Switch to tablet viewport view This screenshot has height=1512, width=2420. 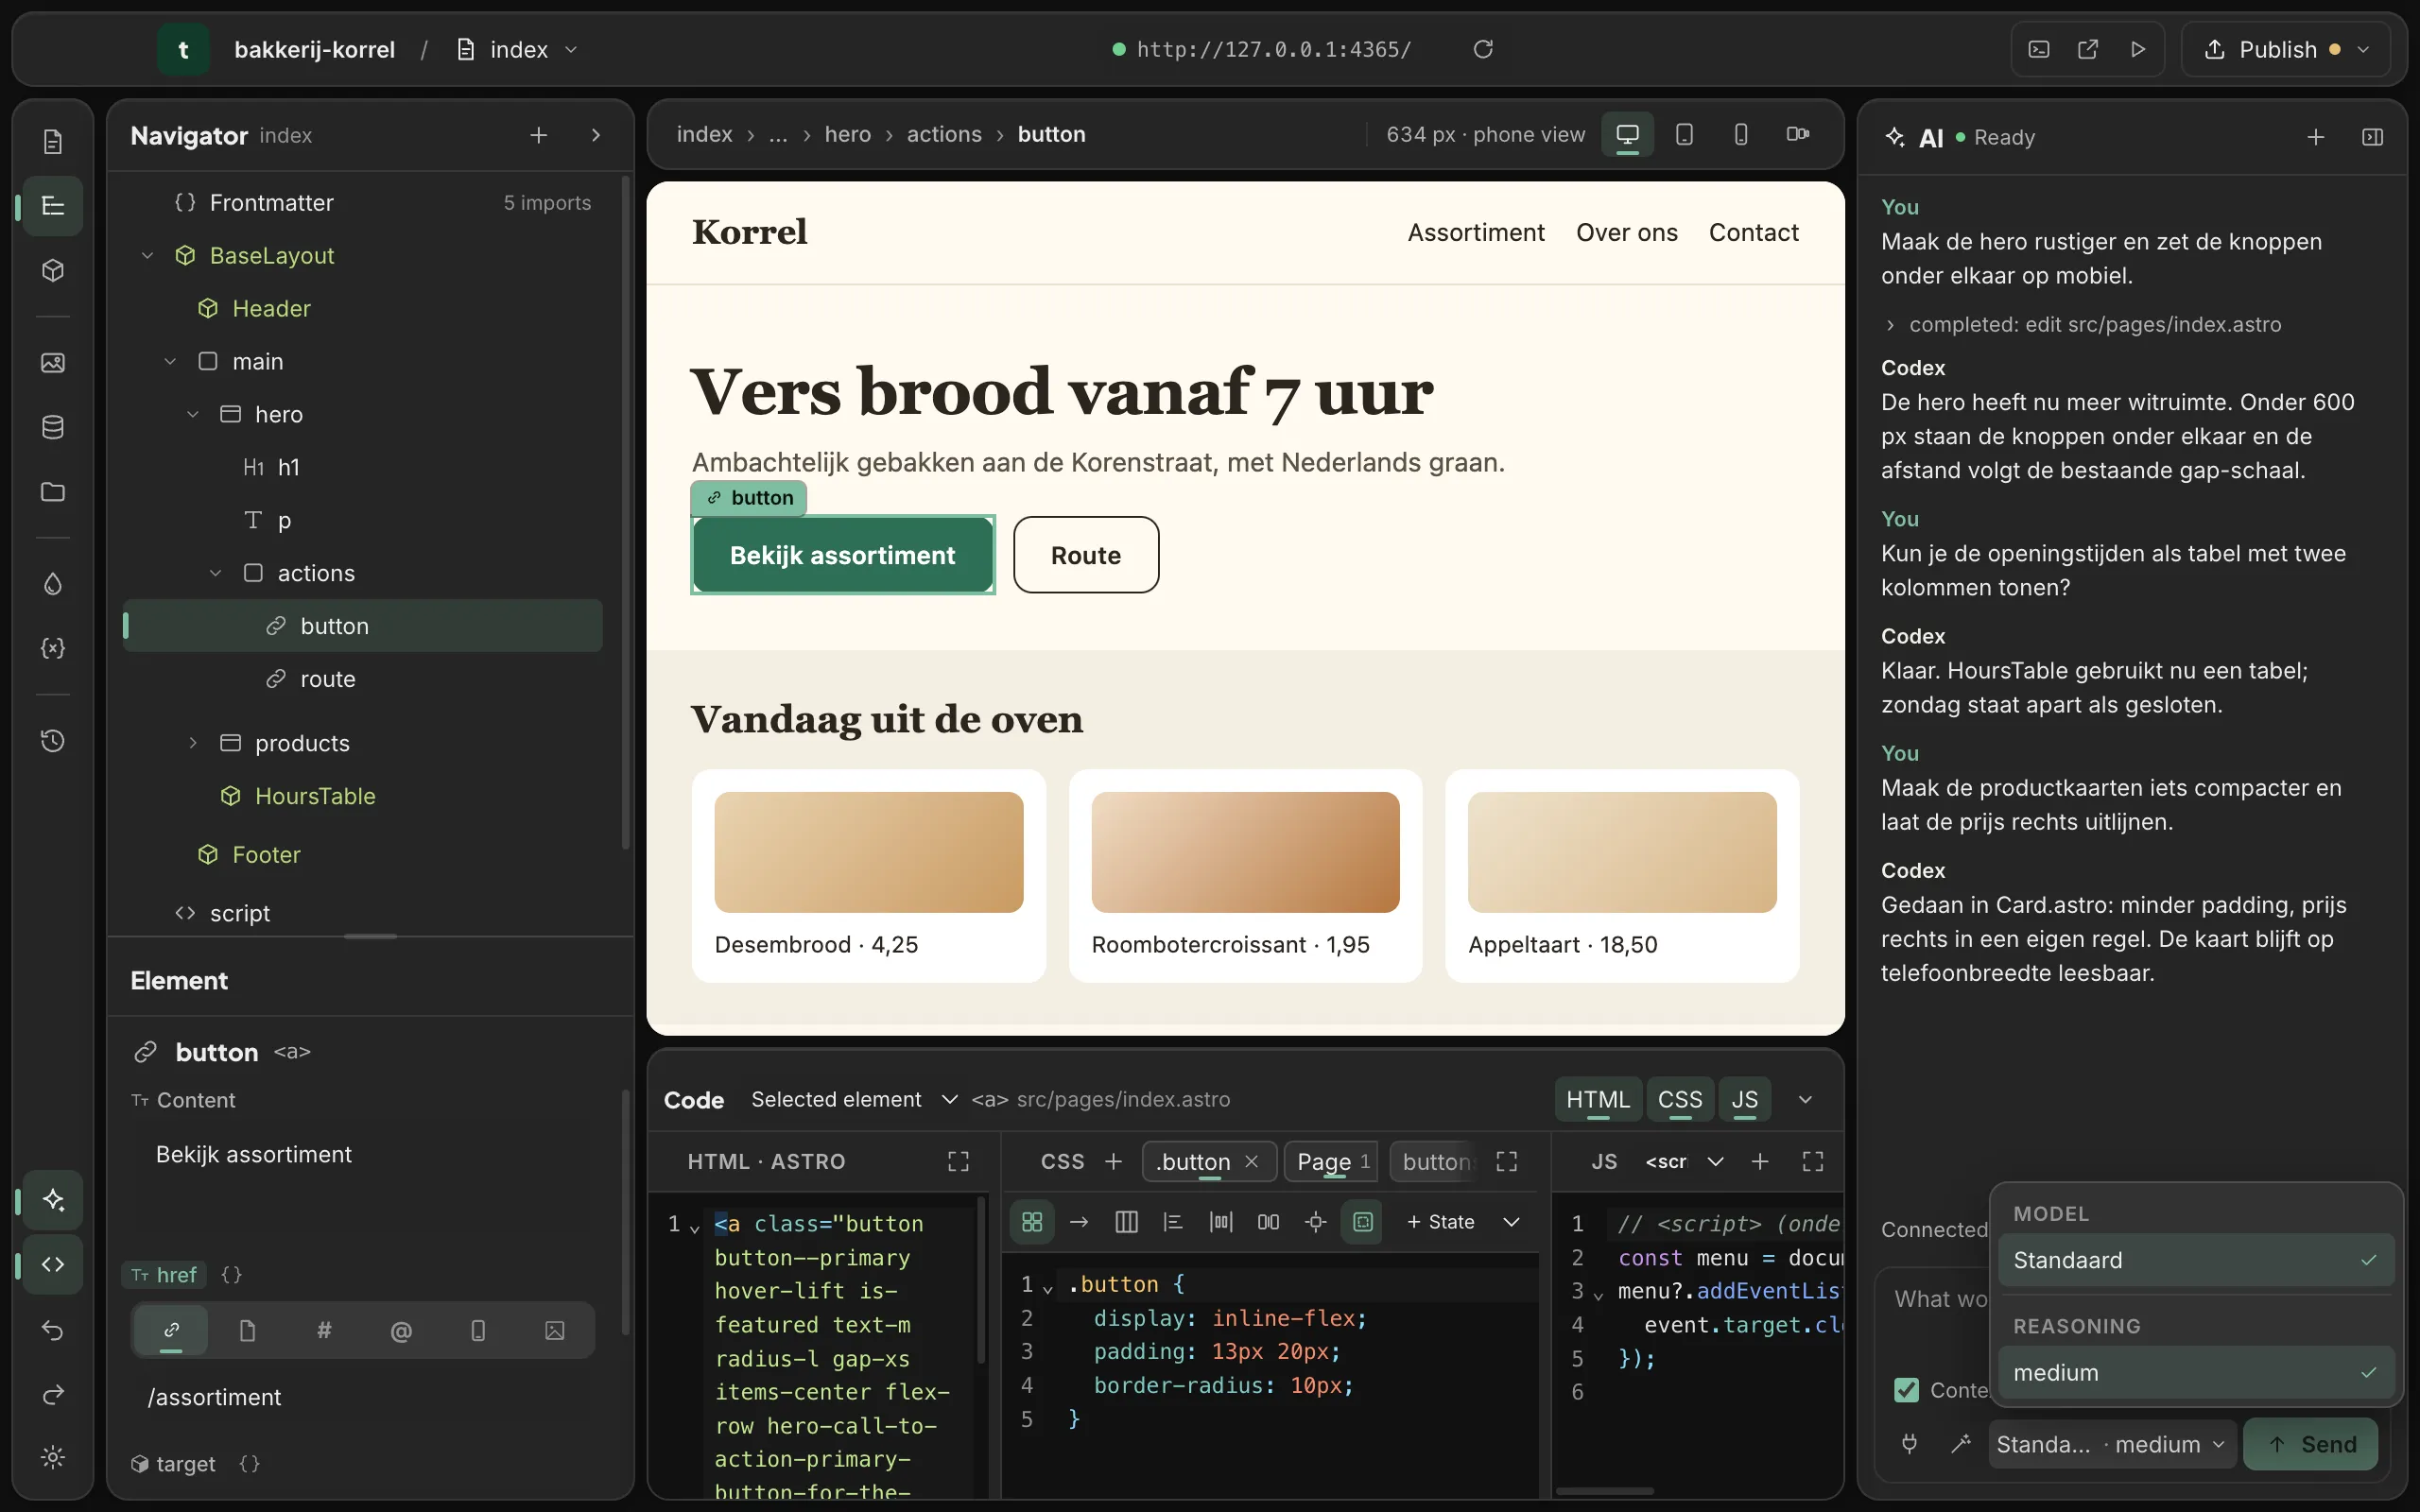click(x=1684, y=134)
